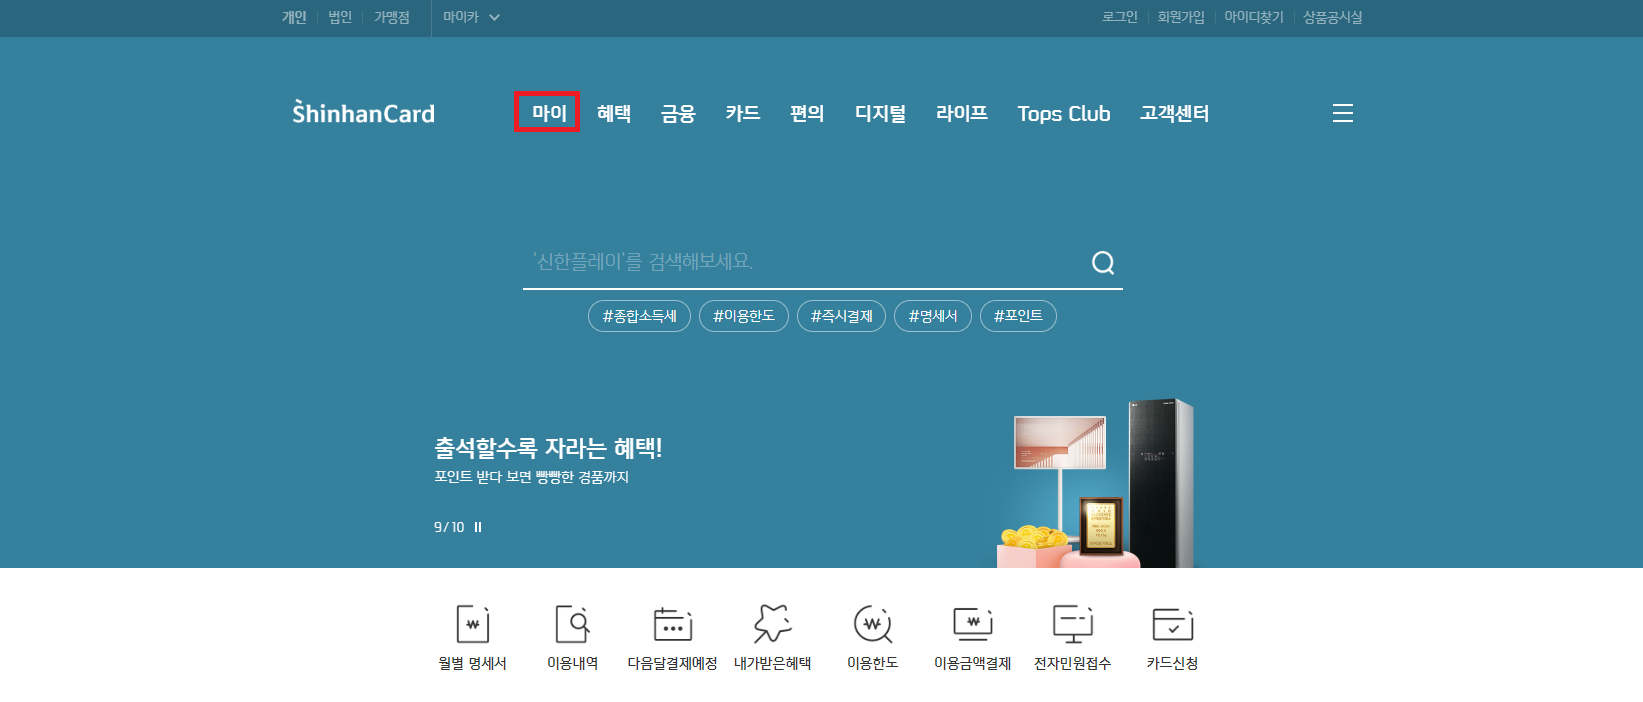Click the search magnifier icon

click(x=1103, y=263)
